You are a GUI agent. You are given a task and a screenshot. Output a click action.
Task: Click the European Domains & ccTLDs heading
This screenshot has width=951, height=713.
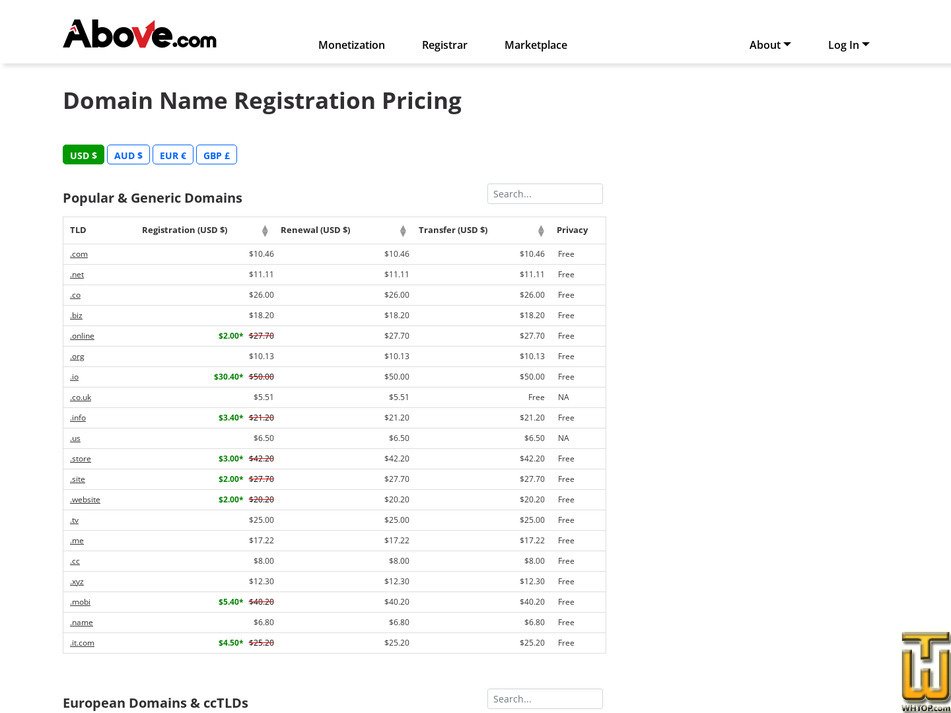coord(155,703)
